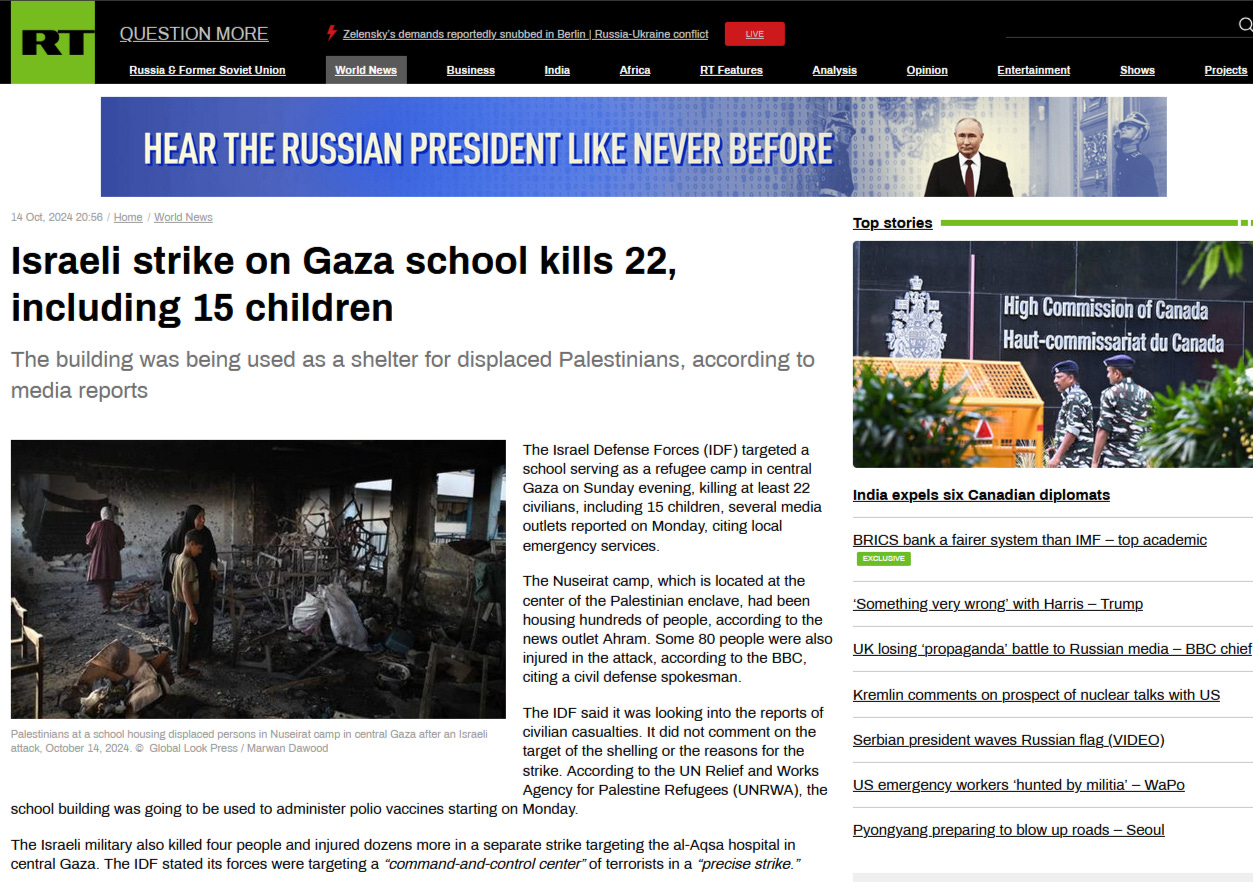Open the Opinion section
The image size is (1253, 882).
927,70
